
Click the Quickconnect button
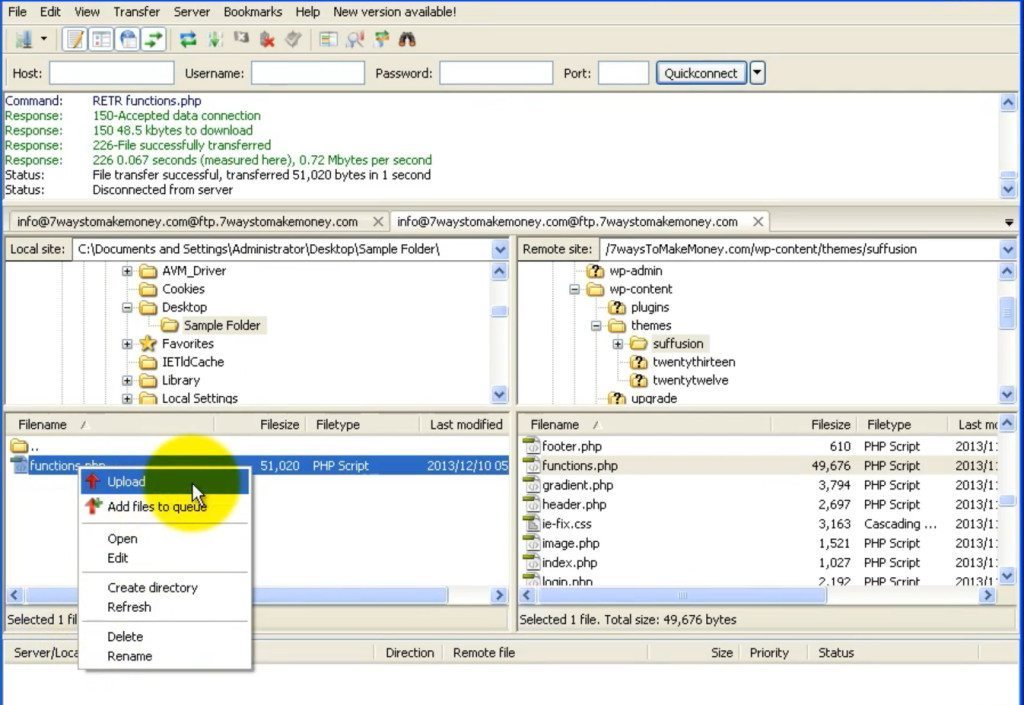(x=701, y=73)
